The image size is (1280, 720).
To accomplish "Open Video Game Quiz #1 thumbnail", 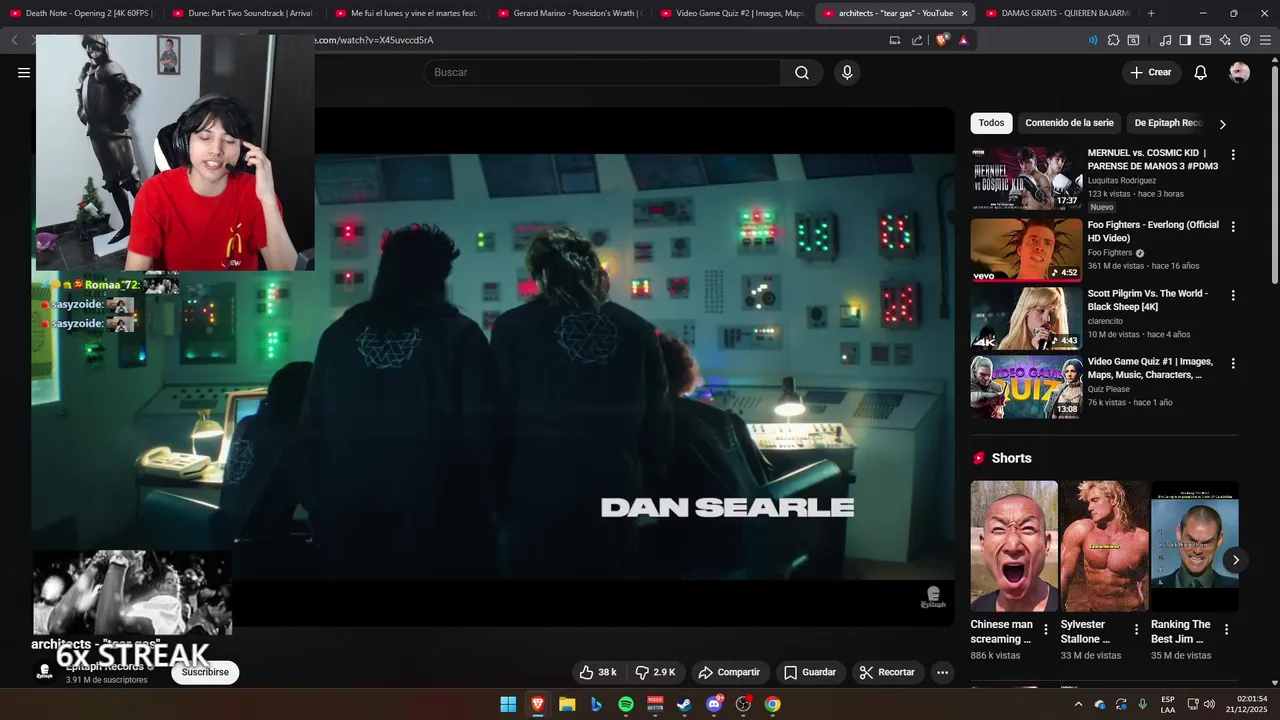I will point(1026,387).
